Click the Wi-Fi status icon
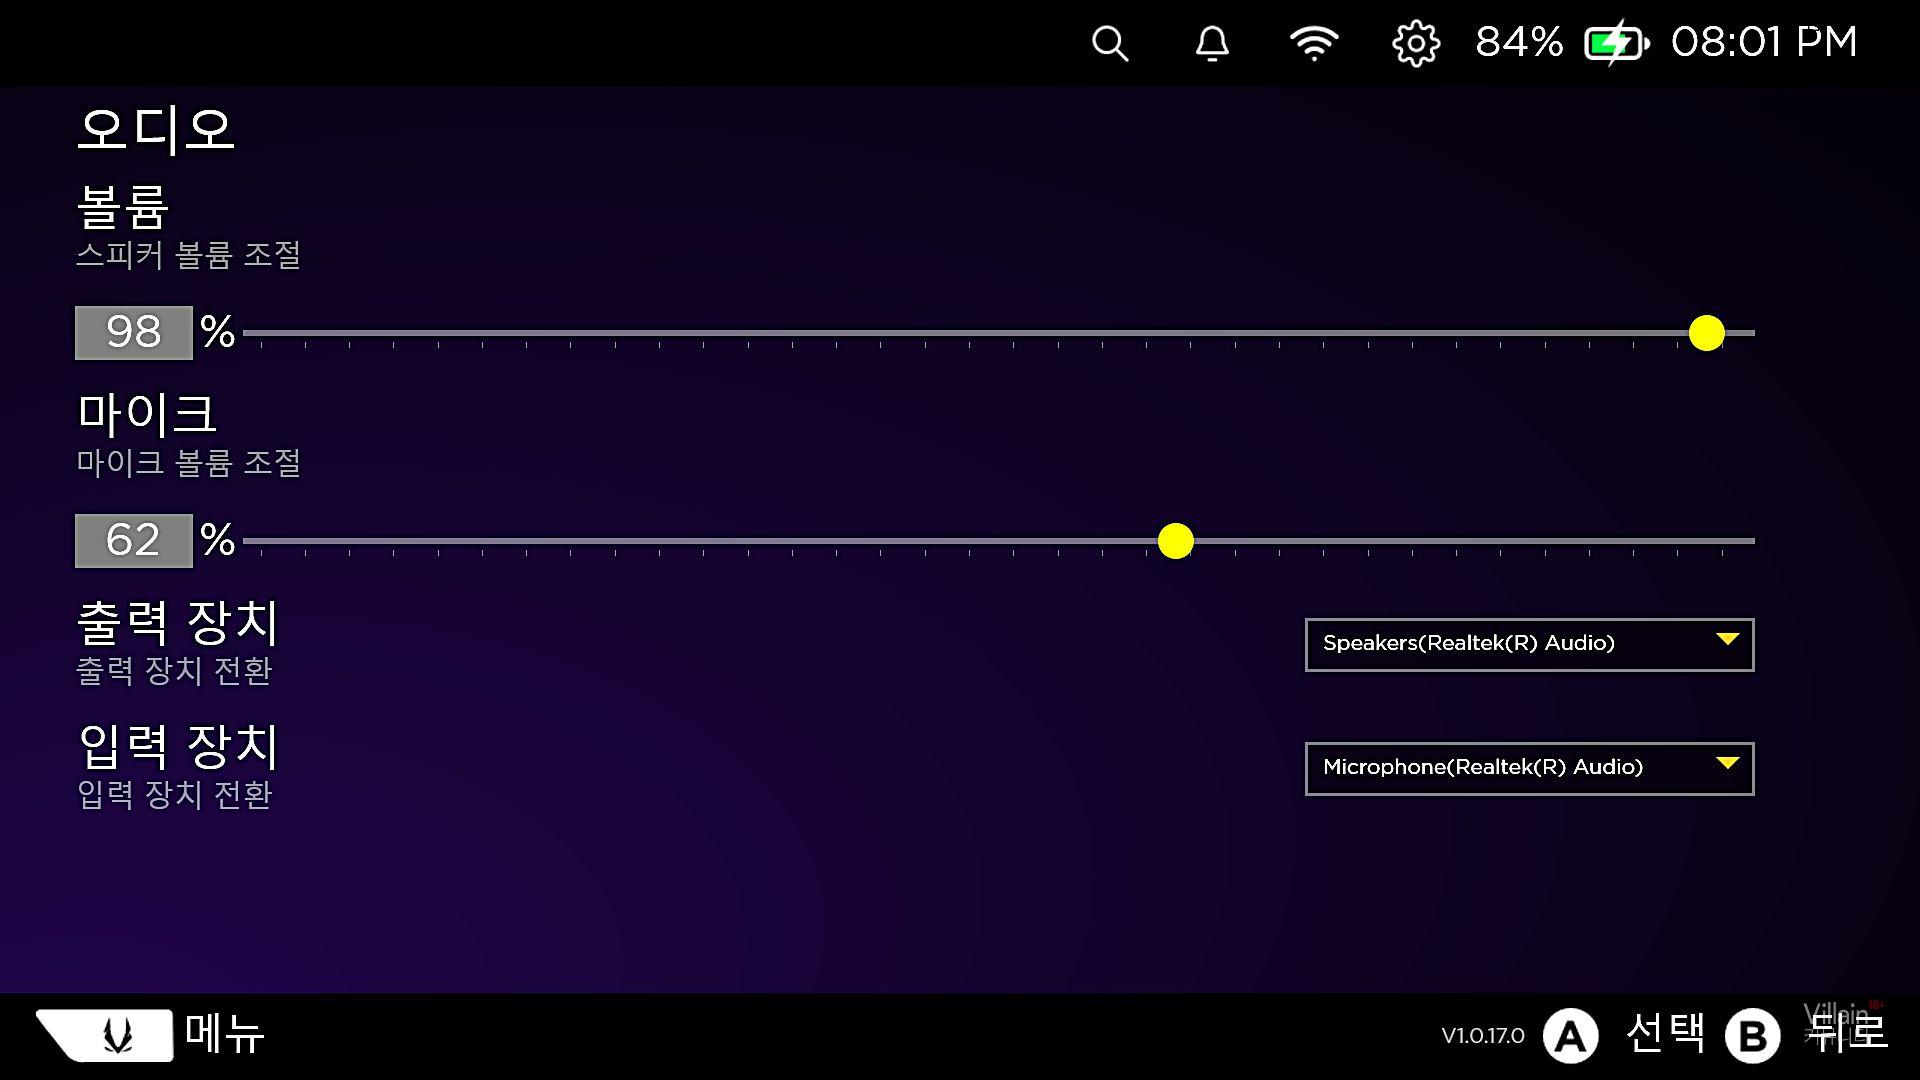Viewport: 1920px width, 1080px height. 1313,43
